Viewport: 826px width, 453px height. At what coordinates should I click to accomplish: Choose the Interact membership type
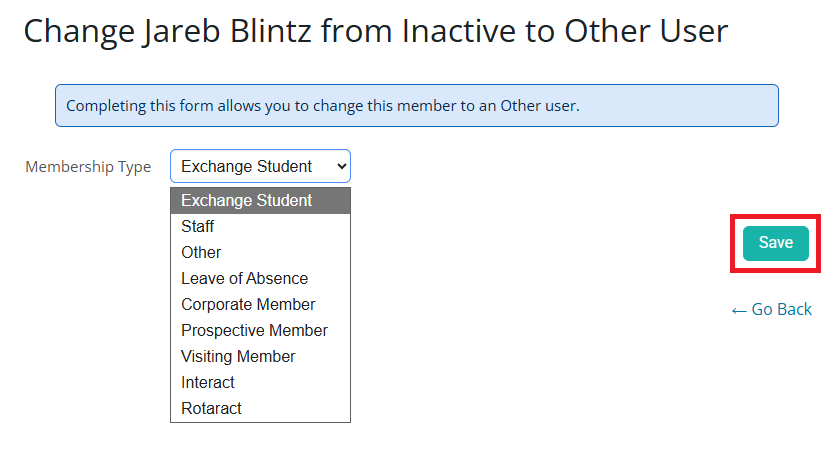point(208,382)
